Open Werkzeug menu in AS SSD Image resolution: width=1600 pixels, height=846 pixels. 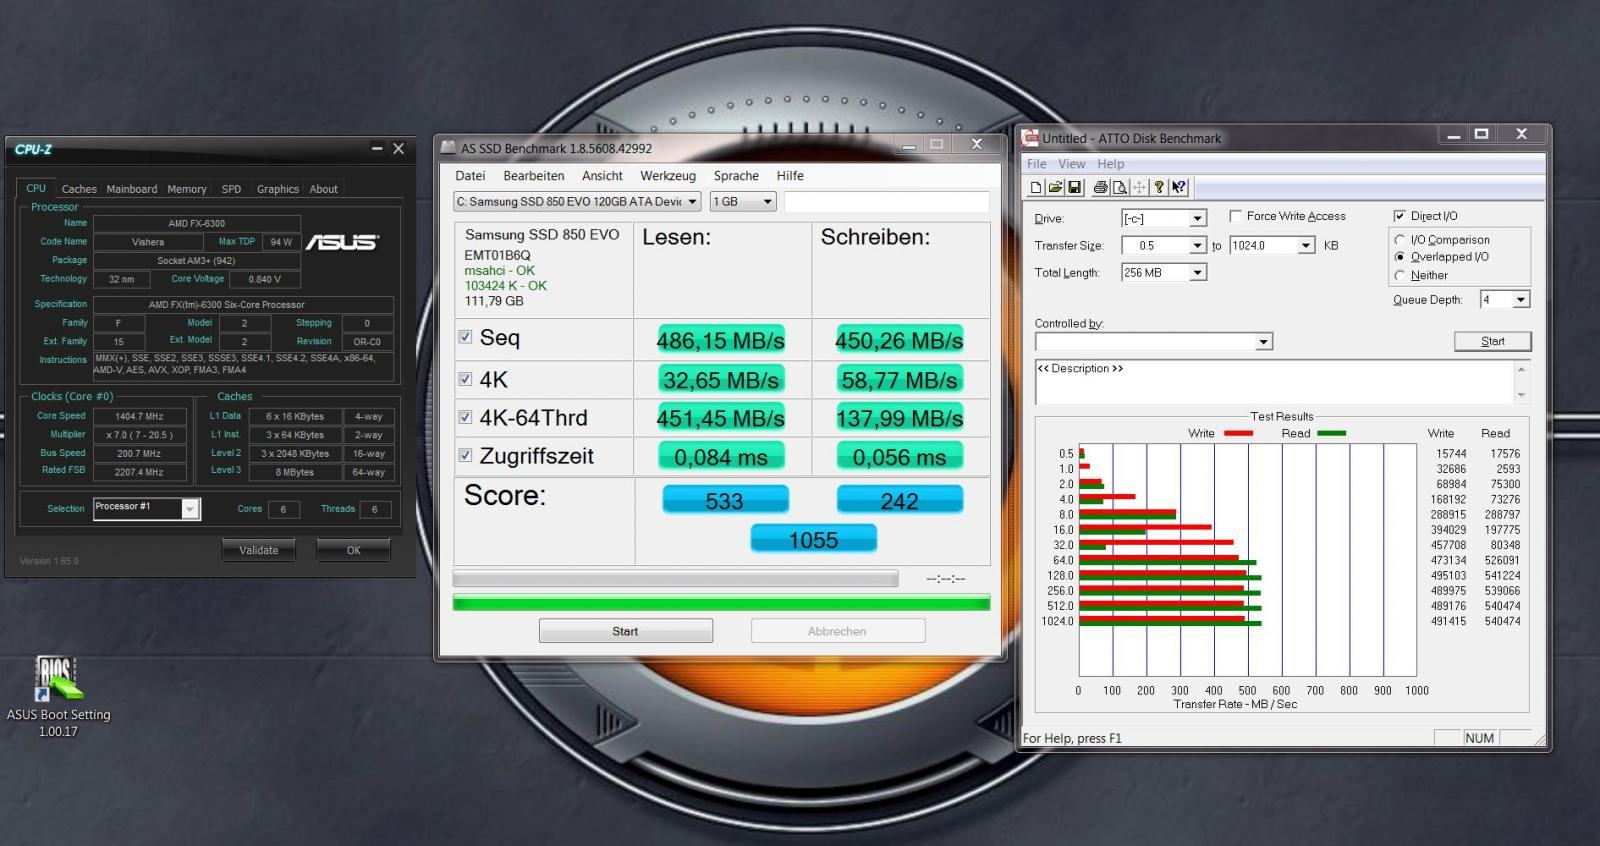click(668, 175)
